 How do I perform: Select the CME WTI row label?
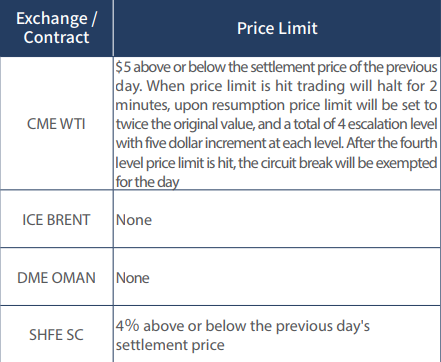[x=56, y=124]
